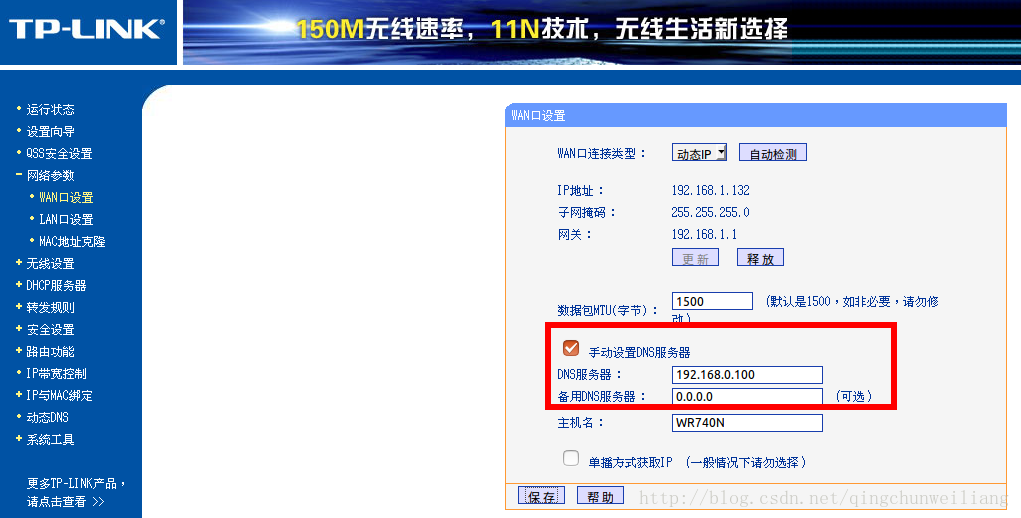Focus the 数据包MTU field (1500)
Screen dimensions: 1021x518
click(712, 301)
